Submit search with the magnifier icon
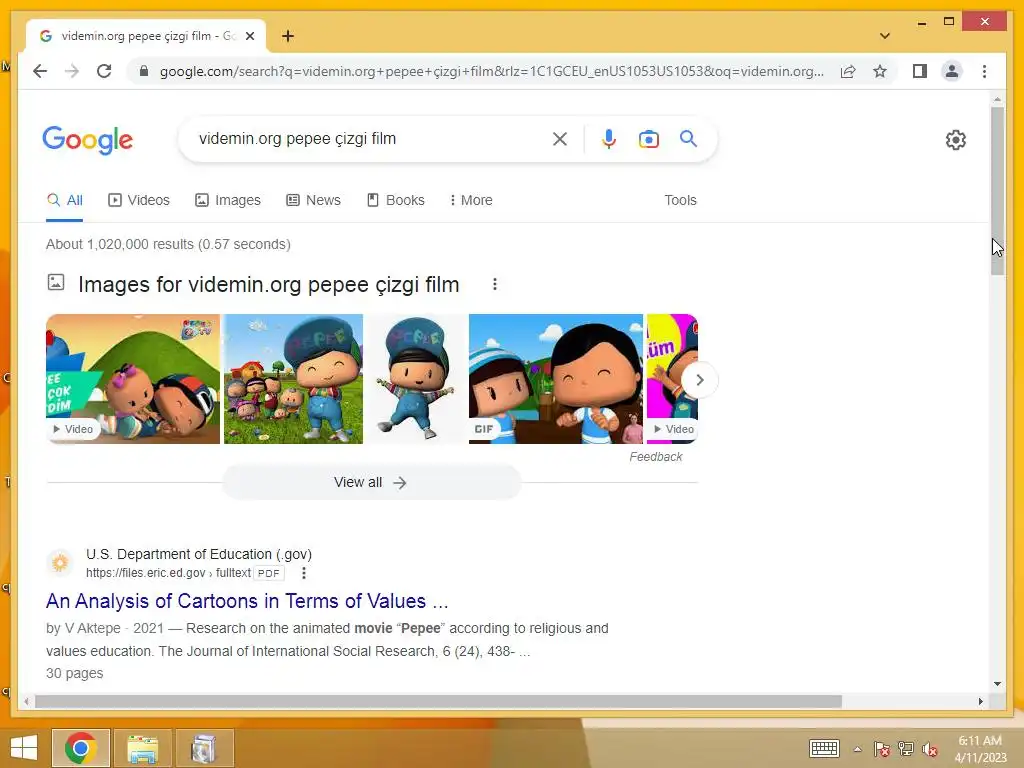This screenshot has height=768, width=1024. coord(688,138)
